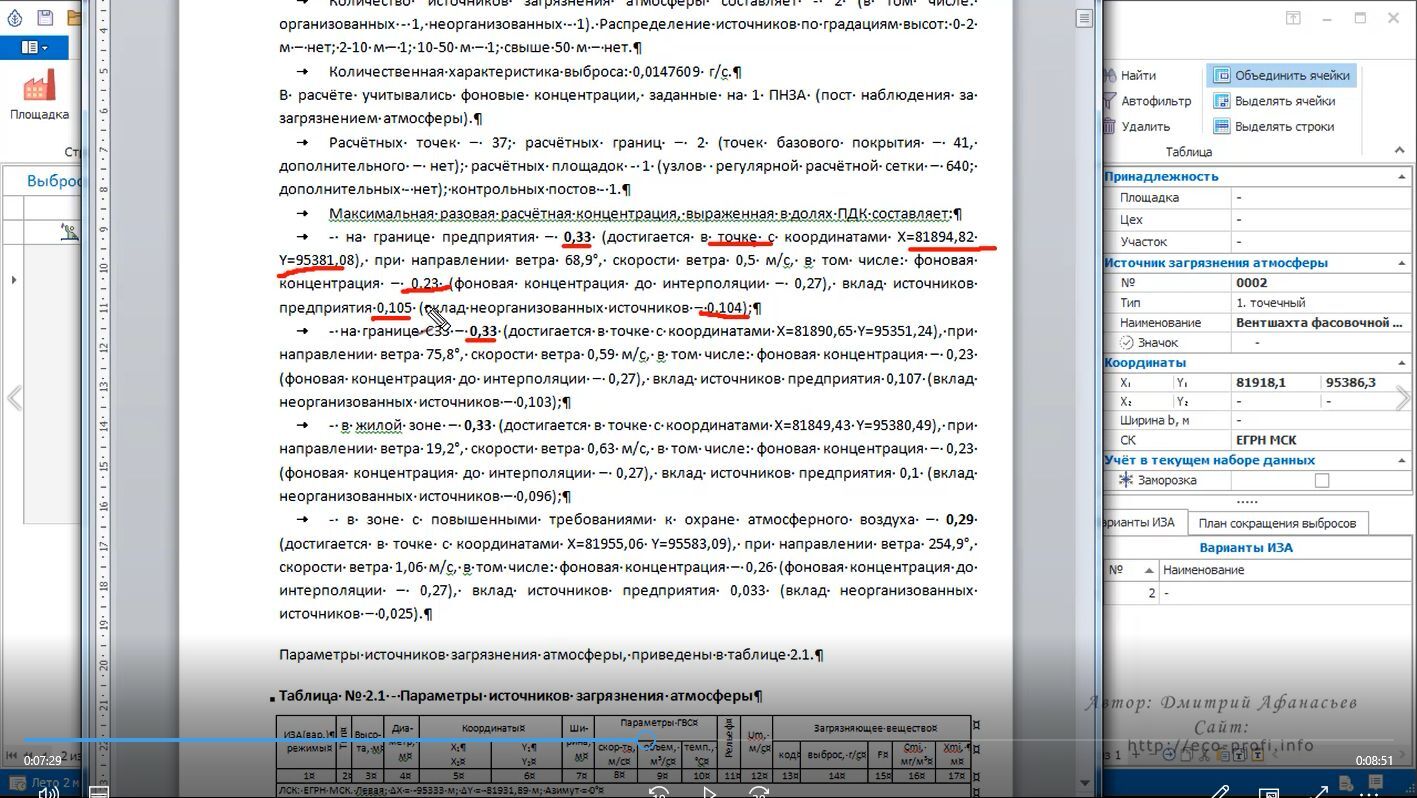Screen dimensions: 1417x798
Task: Collapse Источник загрязнения атмосферы section
Action: pyautogui.click(x=1402, y=263)
